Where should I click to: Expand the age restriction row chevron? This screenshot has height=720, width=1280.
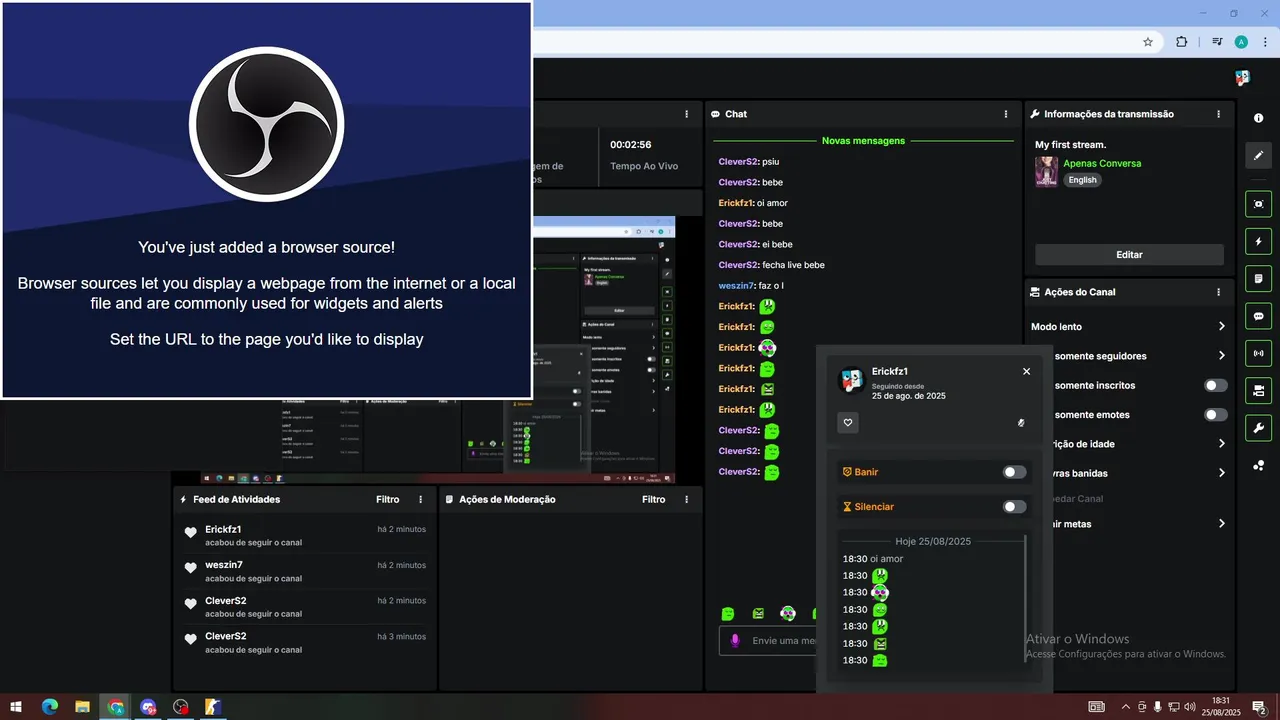[1222, 443]
